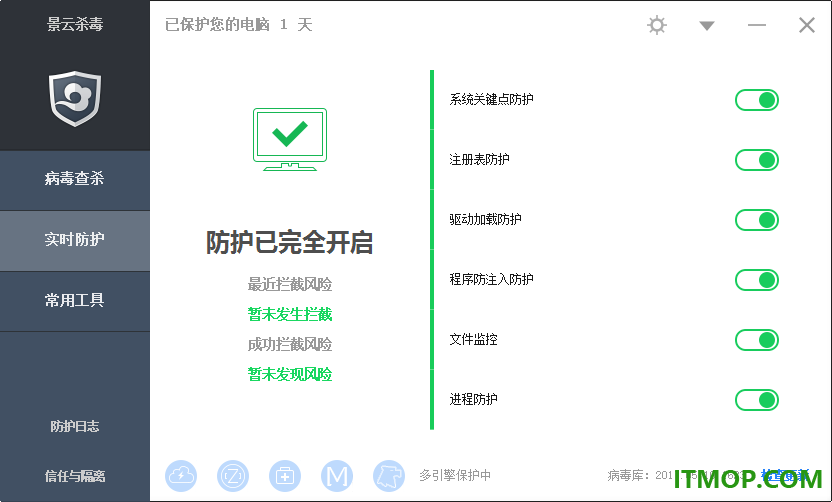This screenshot has width=832, height=502.
Task: Toggle the 文件监控 switch
Action: 757,340
